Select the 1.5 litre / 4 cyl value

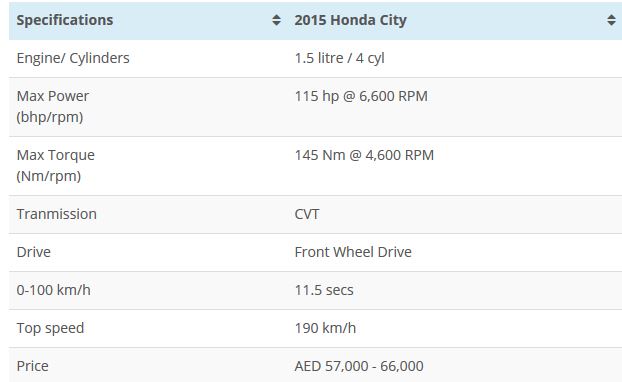coord(340,58)
